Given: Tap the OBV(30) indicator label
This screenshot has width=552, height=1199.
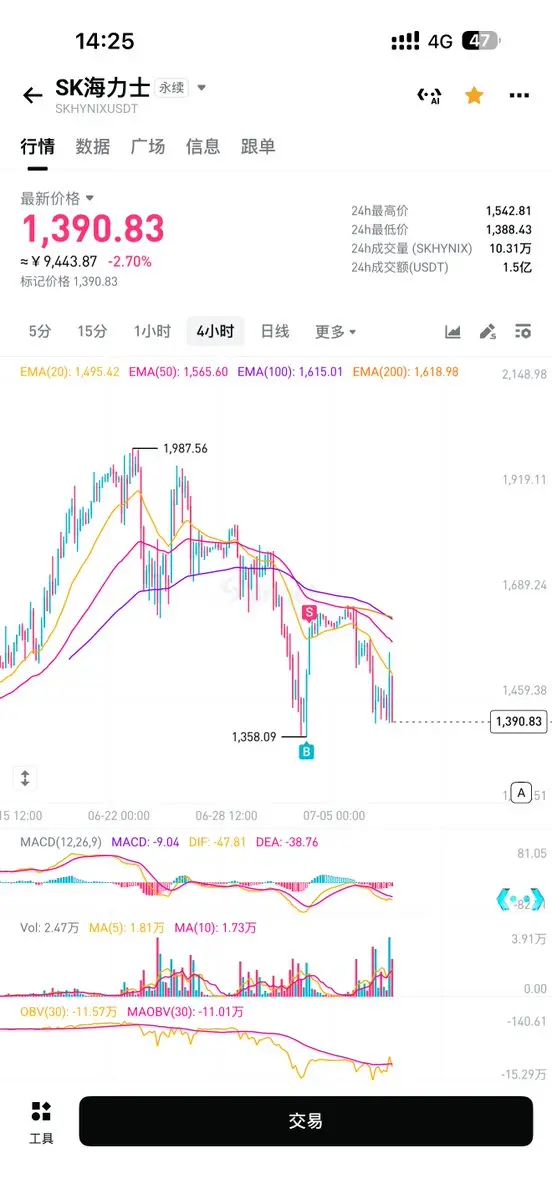Looking at the screenshot, I should [x=68, y=1011].
